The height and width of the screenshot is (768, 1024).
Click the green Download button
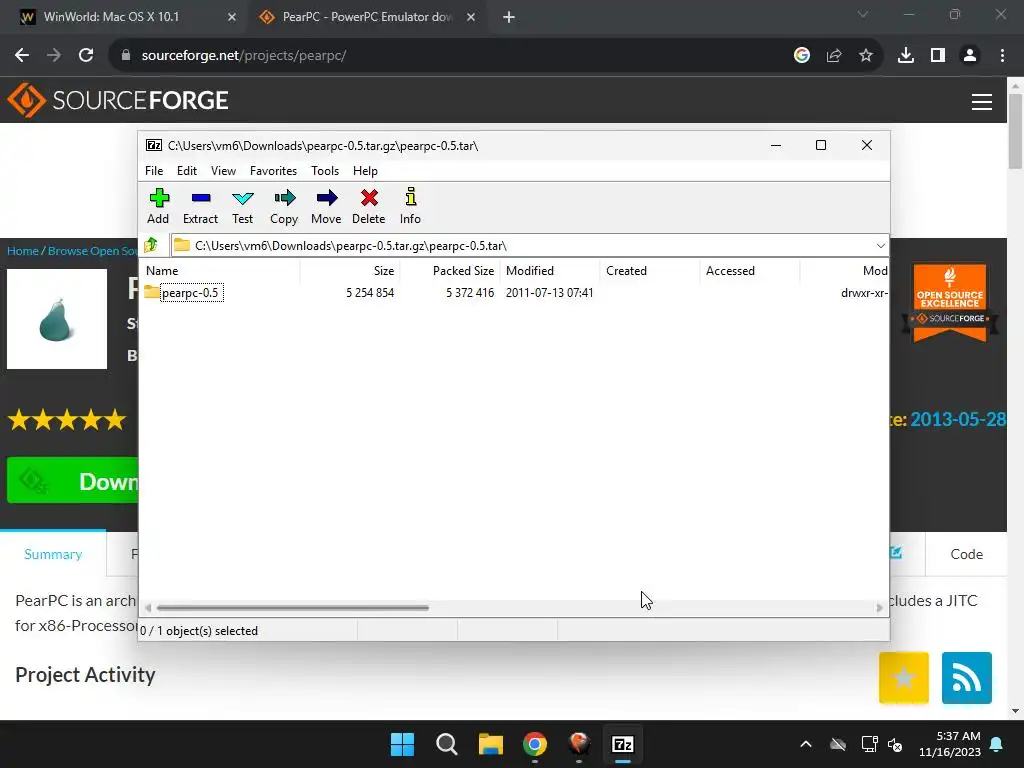tap(72, 481)
